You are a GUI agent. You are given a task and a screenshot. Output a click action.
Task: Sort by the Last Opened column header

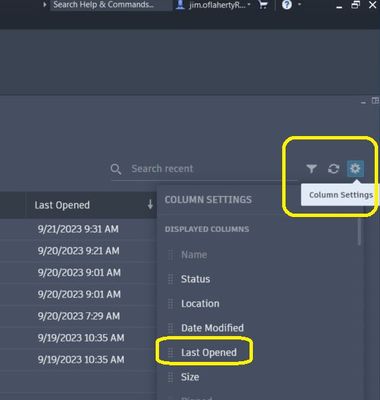pyautogui.click(x=62, y=205)
